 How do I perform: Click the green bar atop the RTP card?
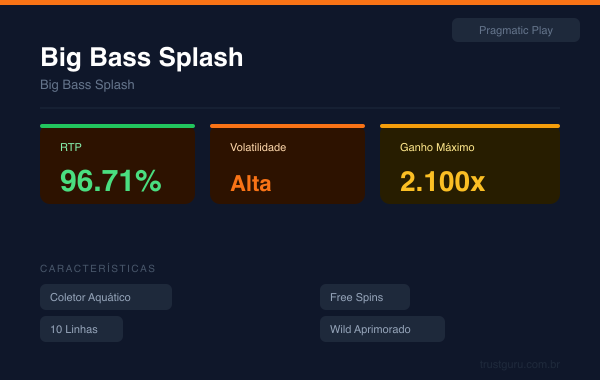(x=117, y=126)
